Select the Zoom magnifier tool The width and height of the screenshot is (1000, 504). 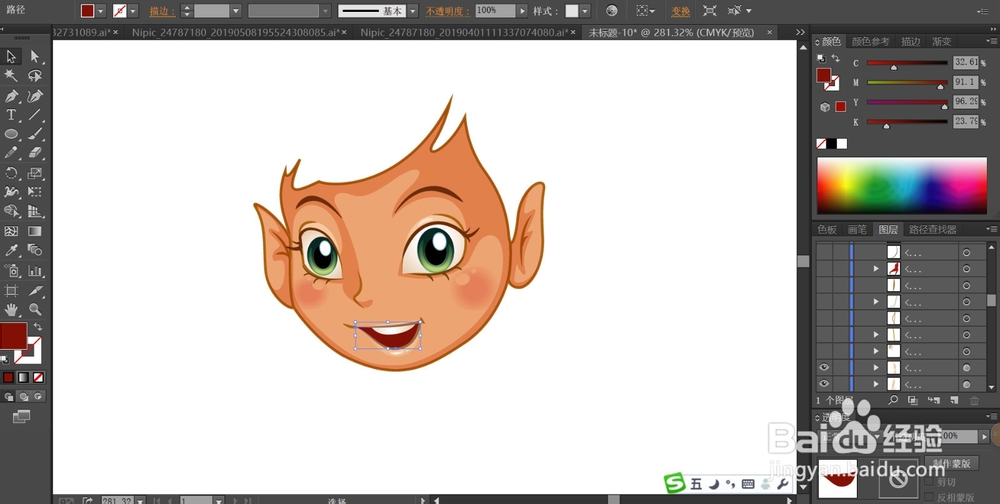point(34,310)
